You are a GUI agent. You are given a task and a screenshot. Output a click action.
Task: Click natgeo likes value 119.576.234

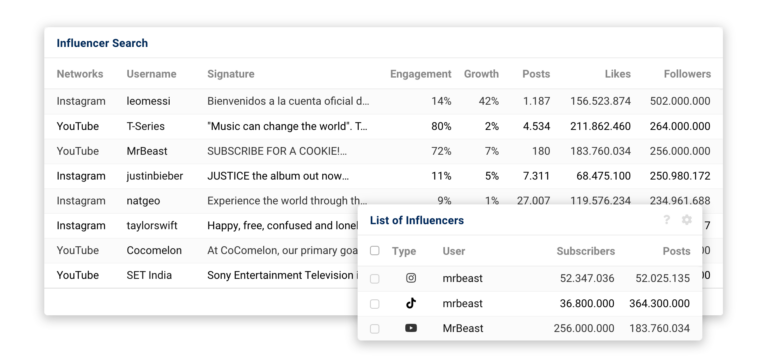tap(600, 200)
